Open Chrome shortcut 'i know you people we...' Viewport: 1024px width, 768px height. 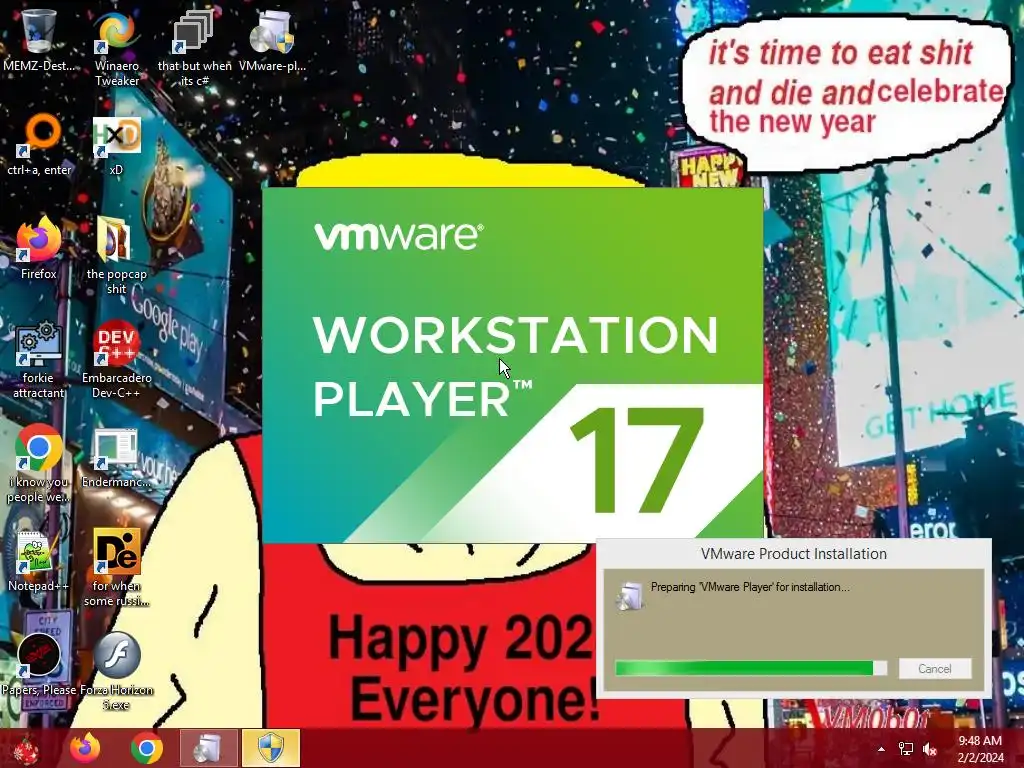point(39,464)
